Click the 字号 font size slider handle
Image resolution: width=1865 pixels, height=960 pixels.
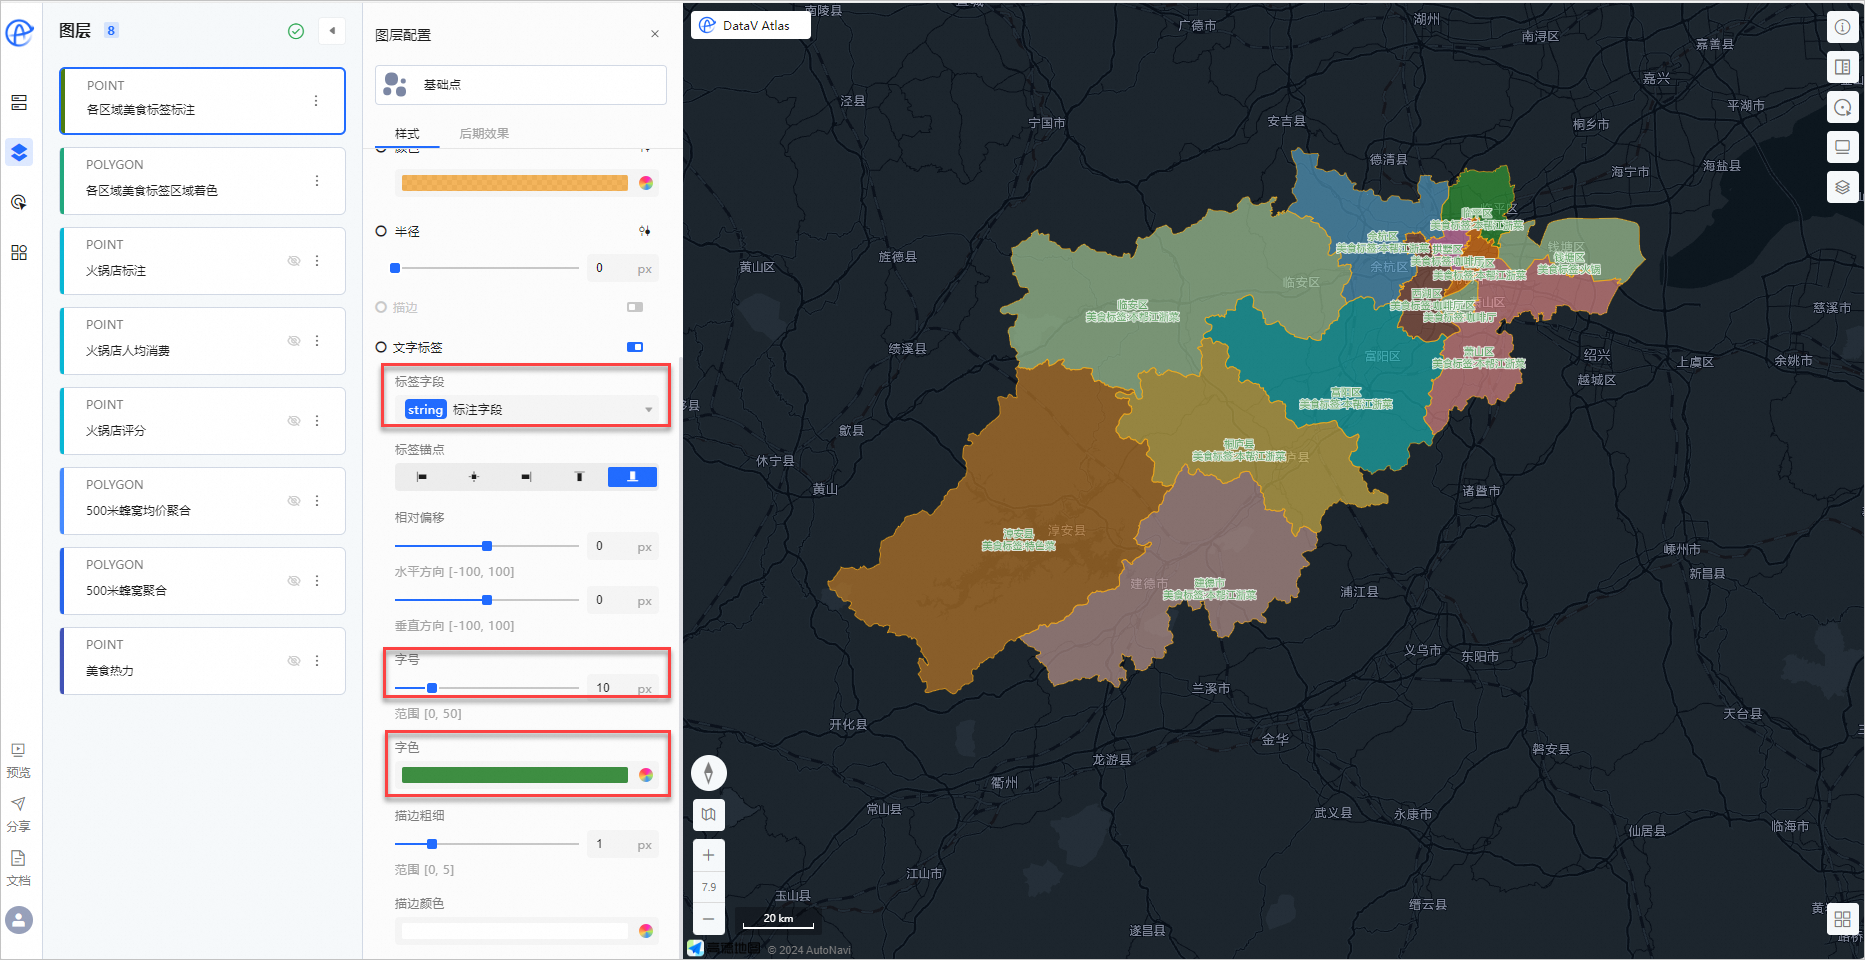pyautogui.click(x=432, y=688)
